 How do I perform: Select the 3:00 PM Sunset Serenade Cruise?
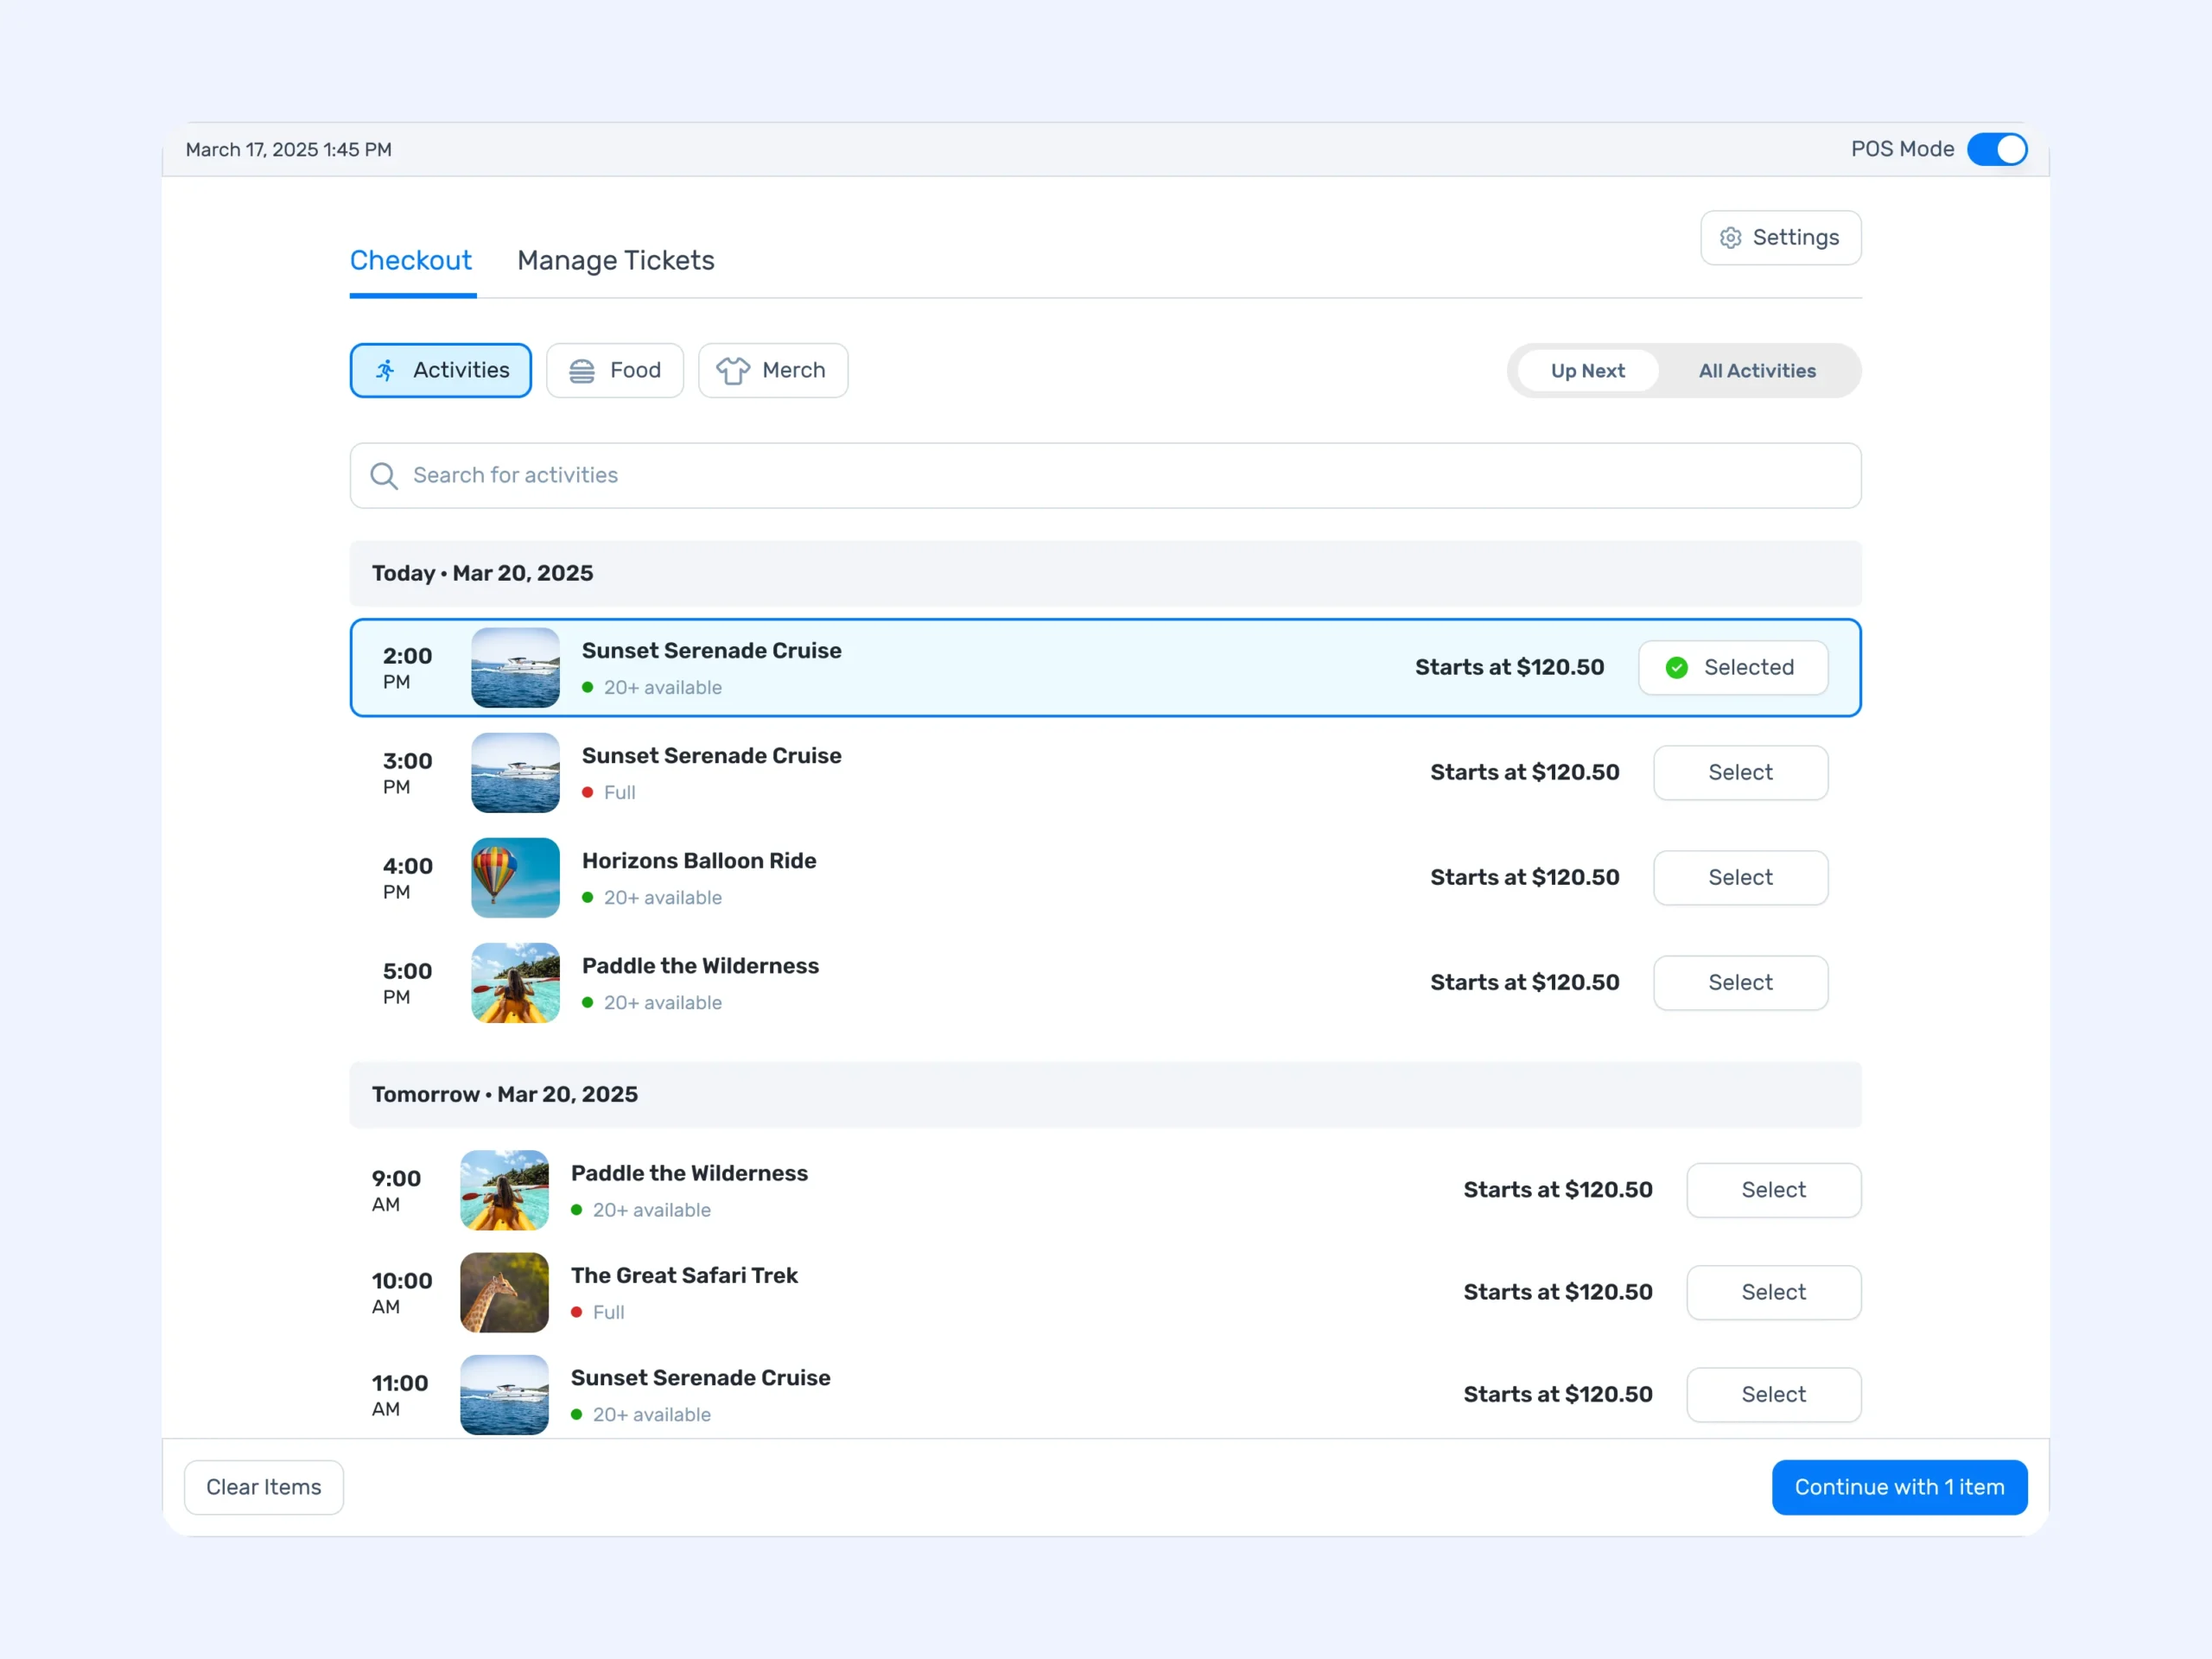(1740, 772)
